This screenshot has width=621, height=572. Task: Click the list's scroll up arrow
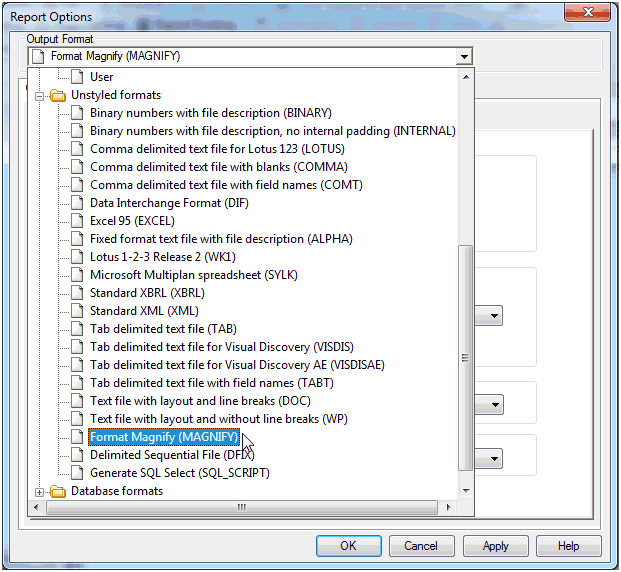(466, 77)
